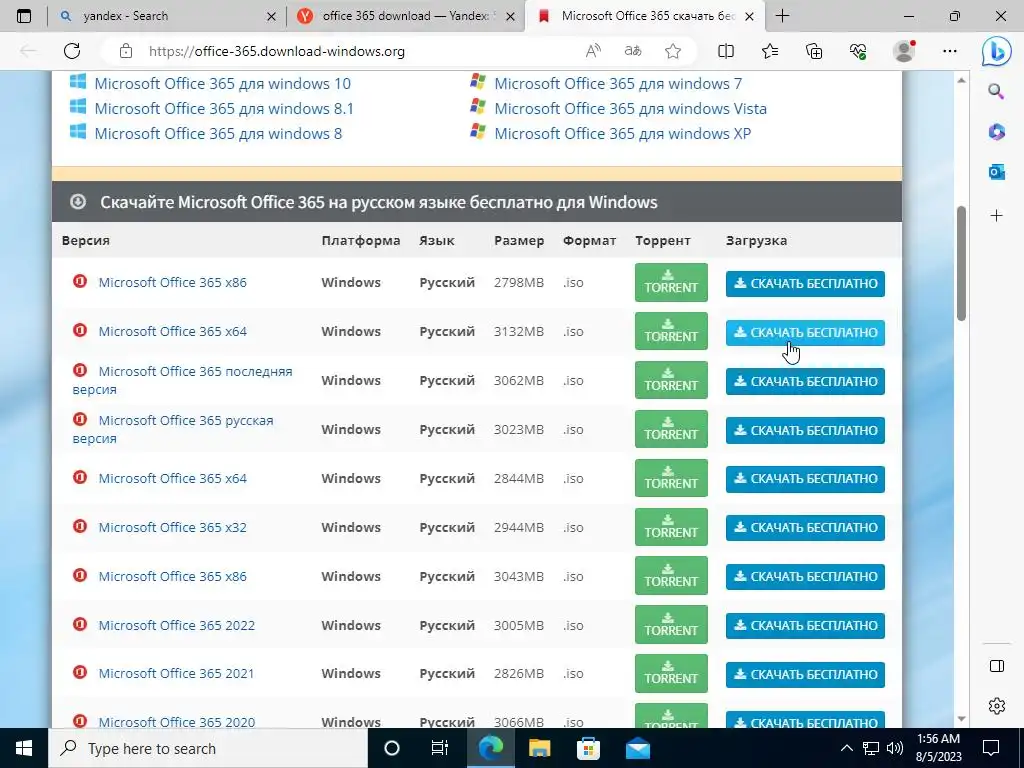Open the profile avatar icon
The image size is (1024, 768).
tap(904, 51)
